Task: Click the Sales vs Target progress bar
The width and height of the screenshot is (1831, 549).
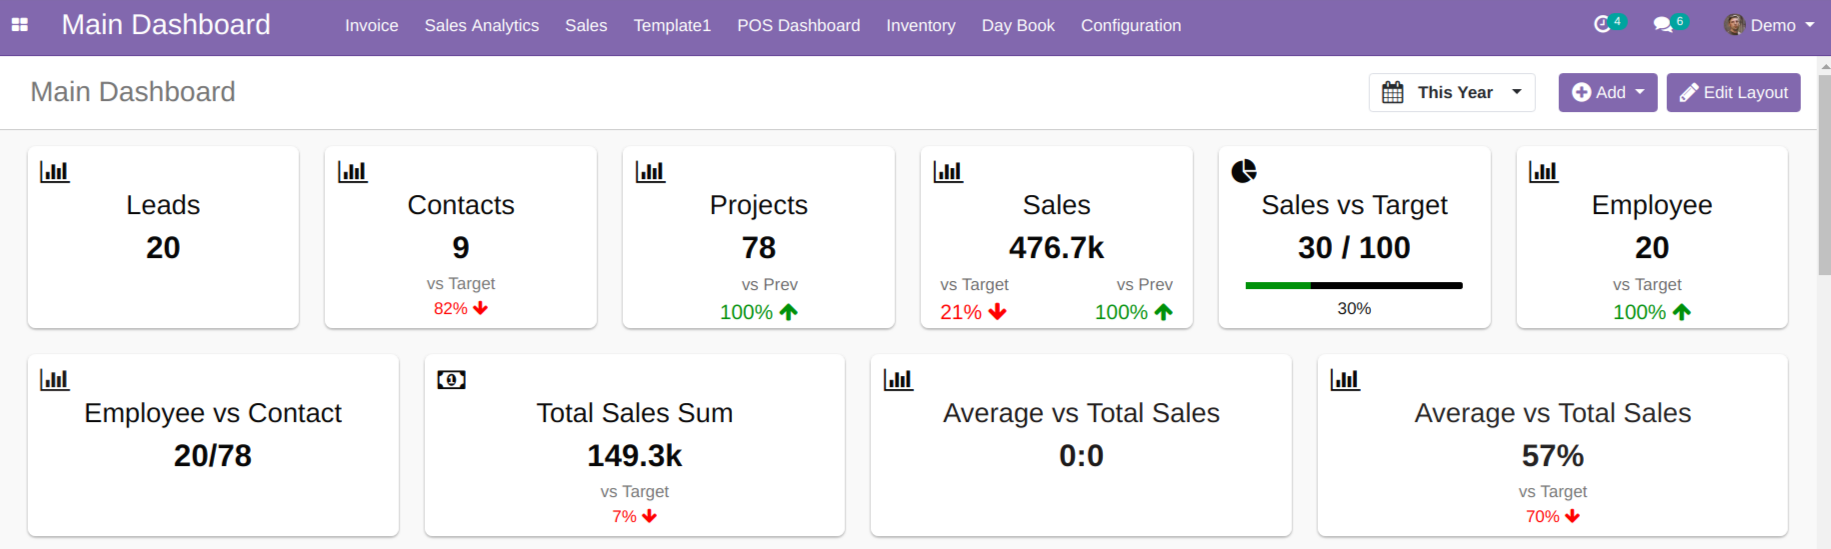Action: (x=1353, y=286)
